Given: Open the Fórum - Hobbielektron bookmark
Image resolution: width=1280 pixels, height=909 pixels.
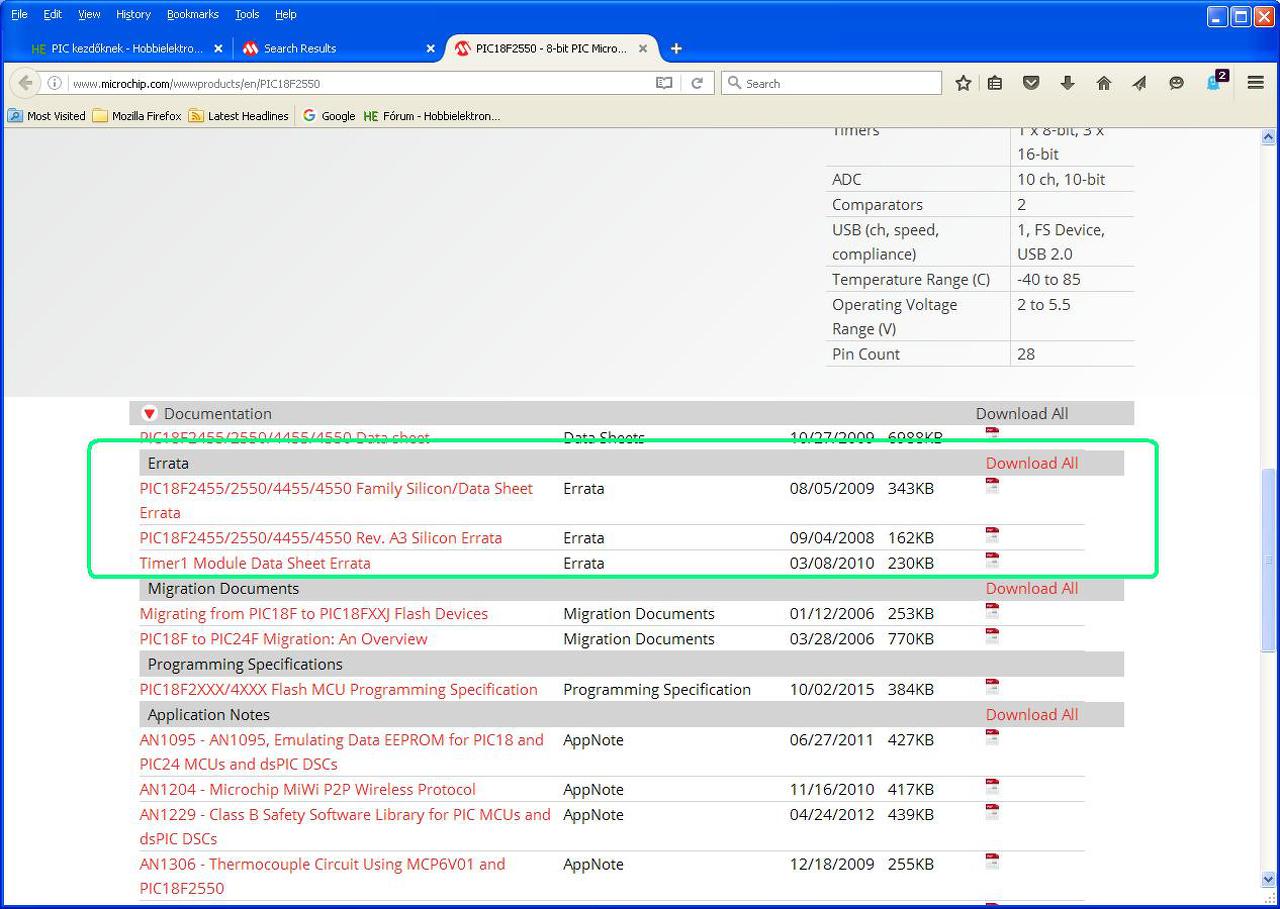Looking at the screenshot, I should [431, 116].
